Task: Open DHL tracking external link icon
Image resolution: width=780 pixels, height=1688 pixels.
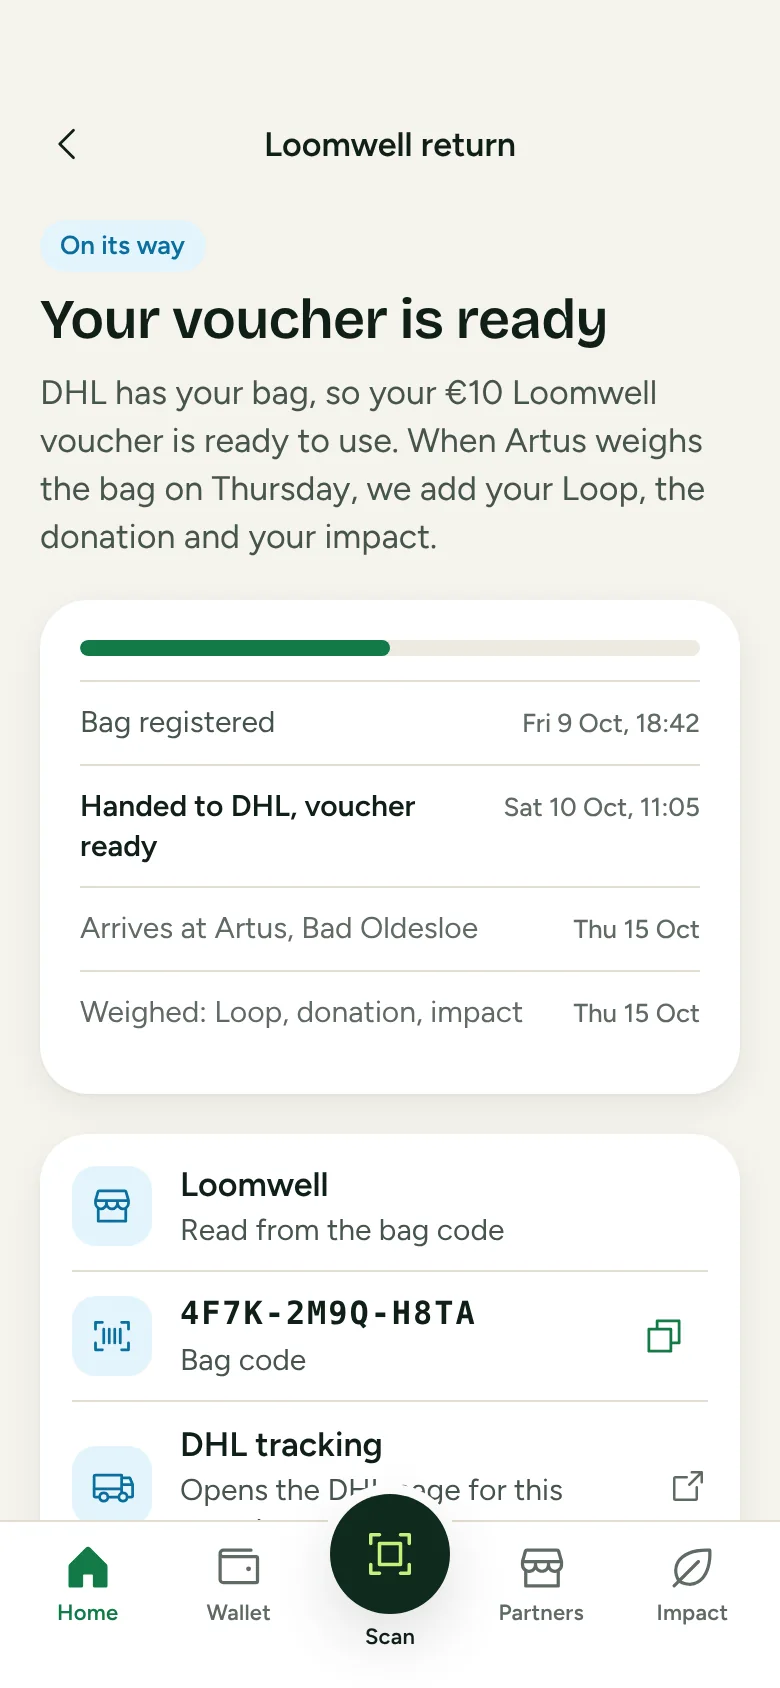Action: [688, 1486]
